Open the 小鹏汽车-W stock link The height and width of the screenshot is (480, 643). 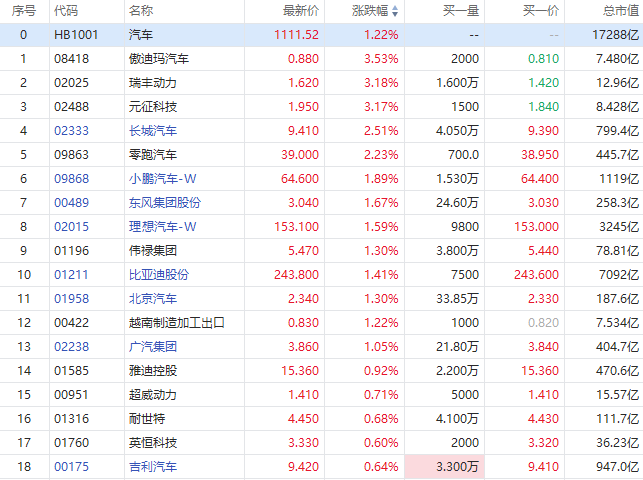click(162, 179)
